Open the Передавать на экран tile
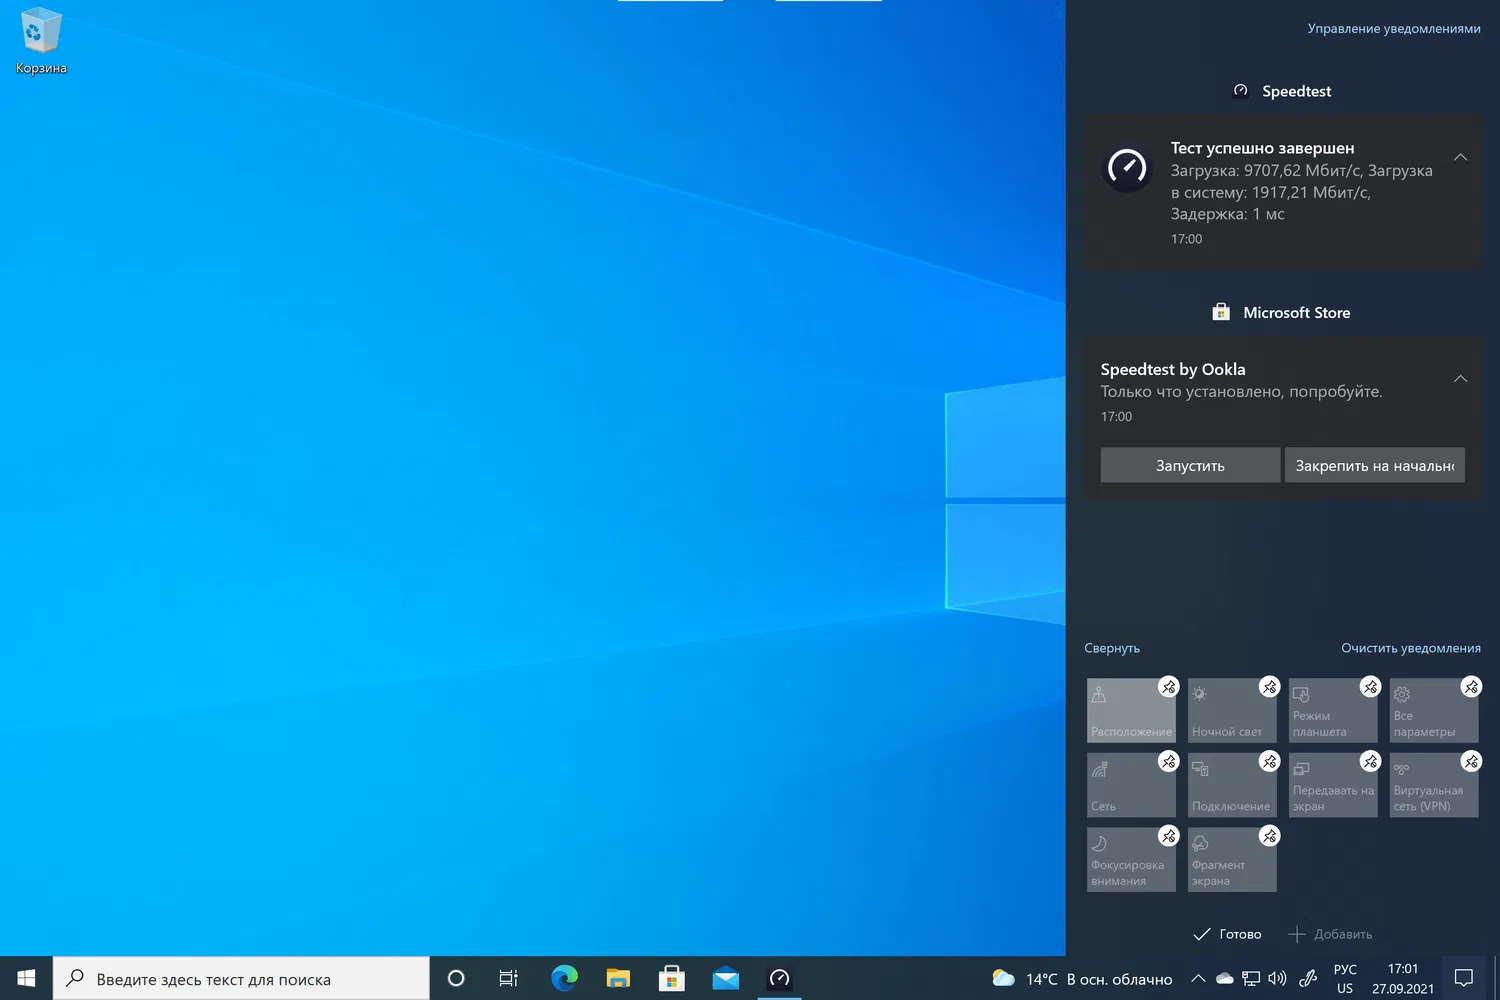Image resolution: width=1500 pixels, height=1000 pixels. coord(1333,785)
